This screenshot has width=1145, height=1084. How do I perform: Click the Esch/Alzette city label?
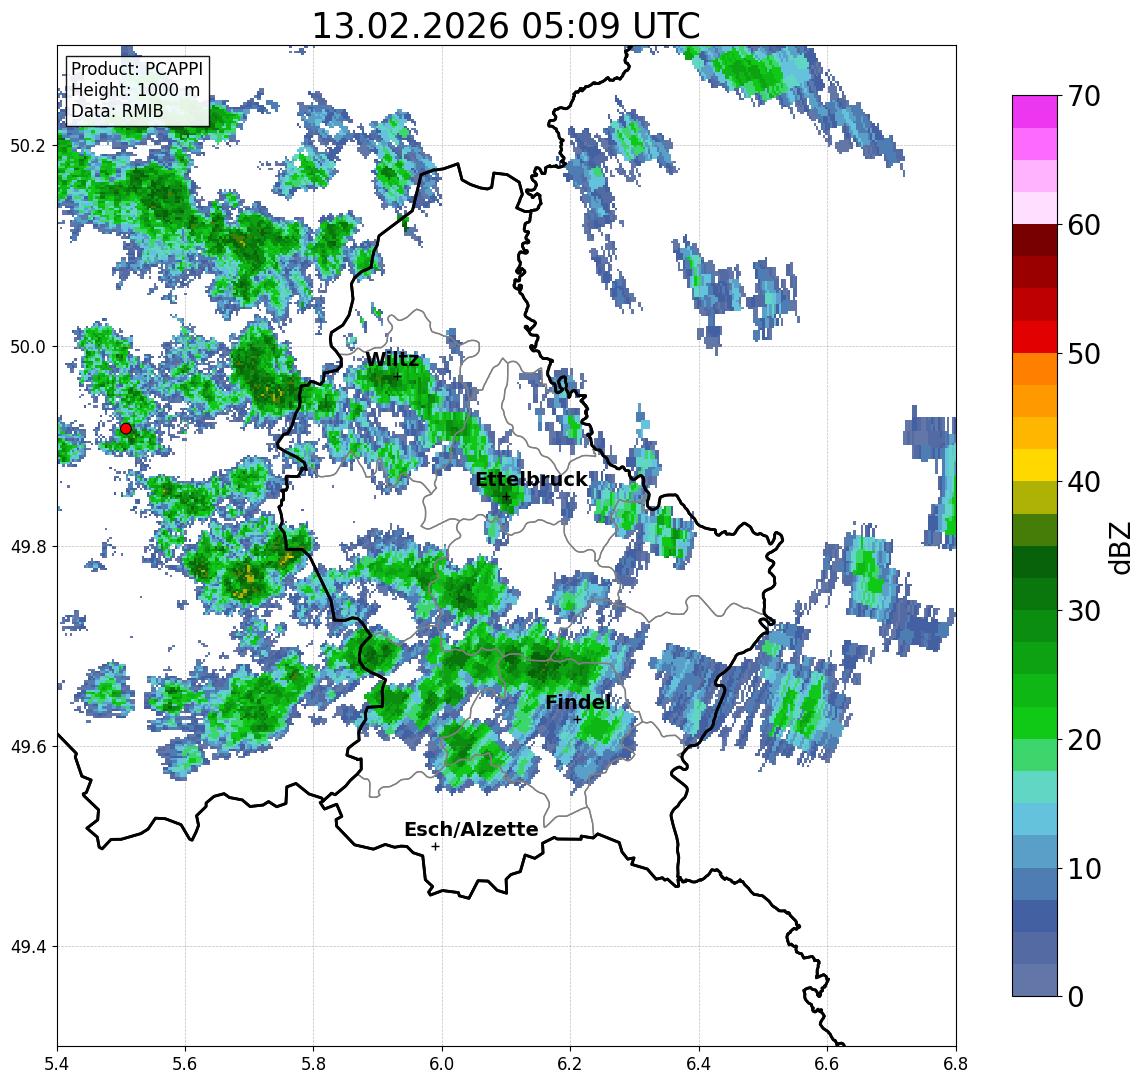pos(471,829)
